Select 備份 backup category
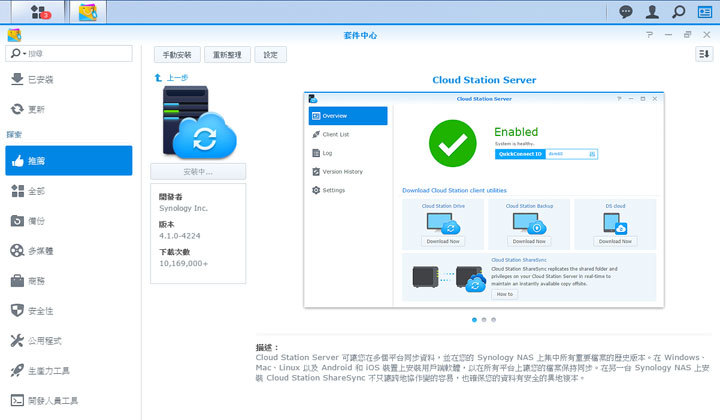Viewport: 720px width, 420px height. [69, 221]
